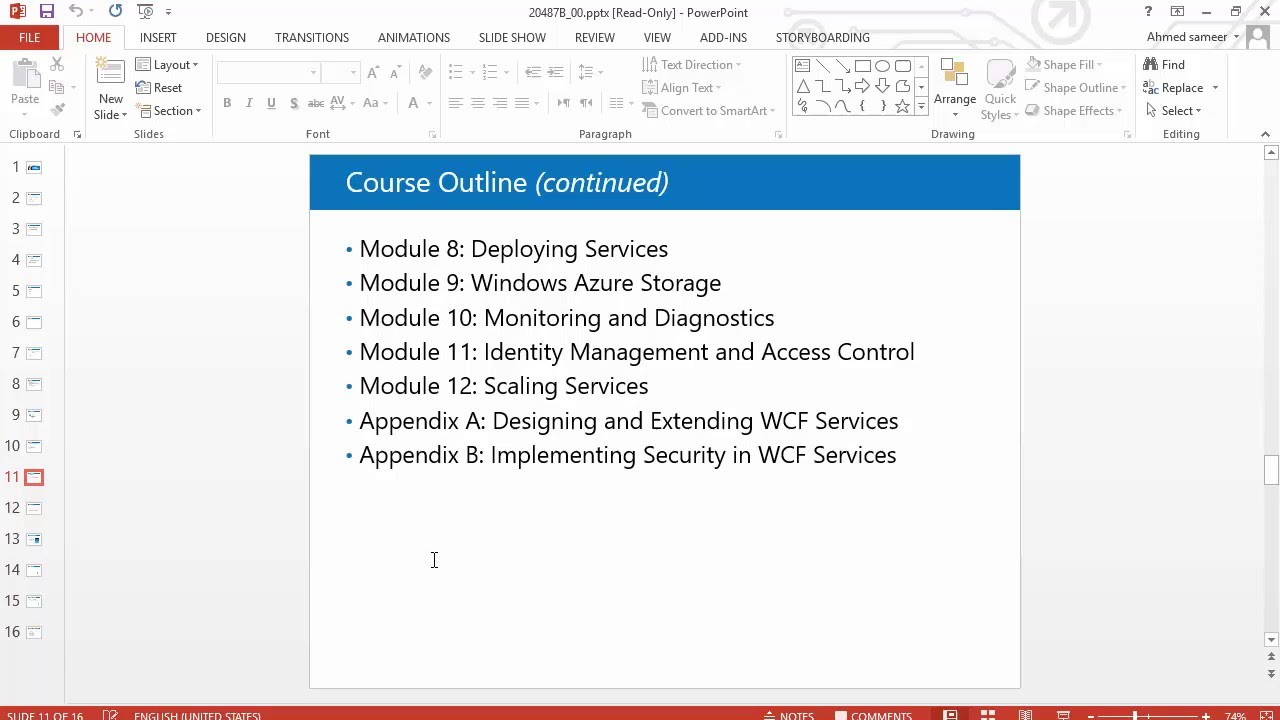
Task: Adjust the zoom slider in status bar
Action: (x=1135, y=715)
